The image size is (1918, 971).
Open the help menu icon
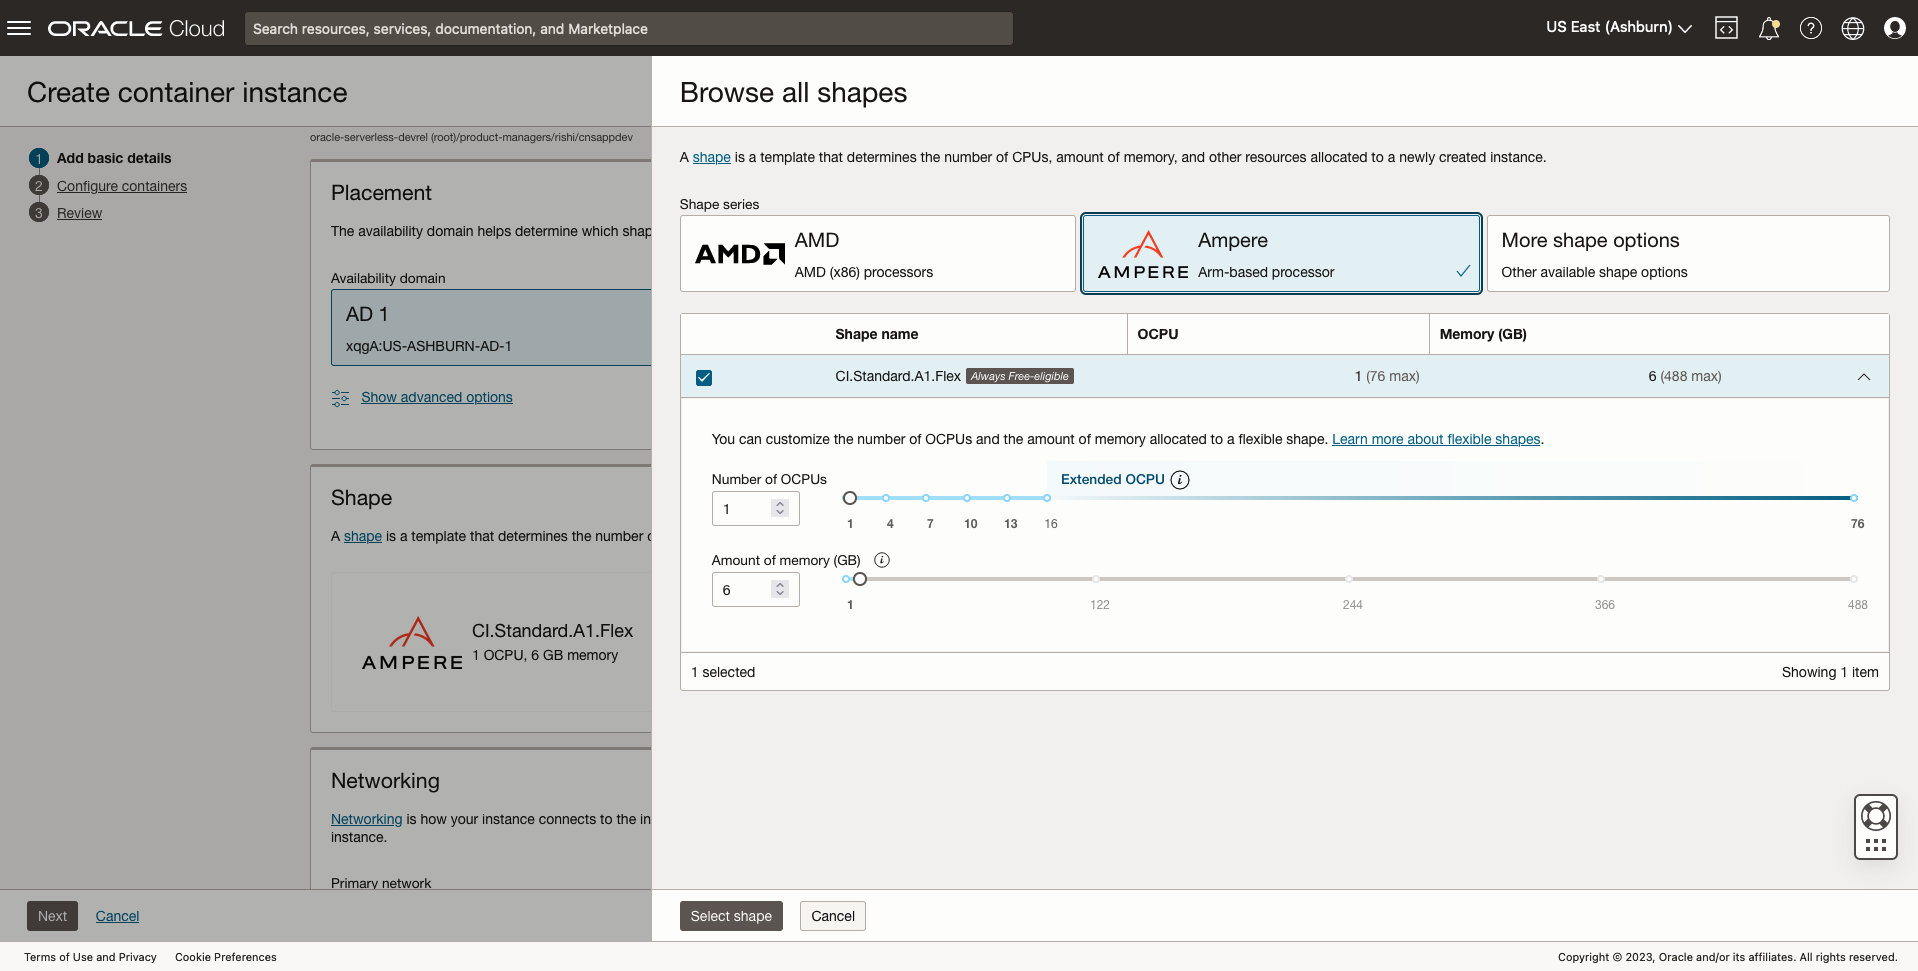coord(1810,27)
